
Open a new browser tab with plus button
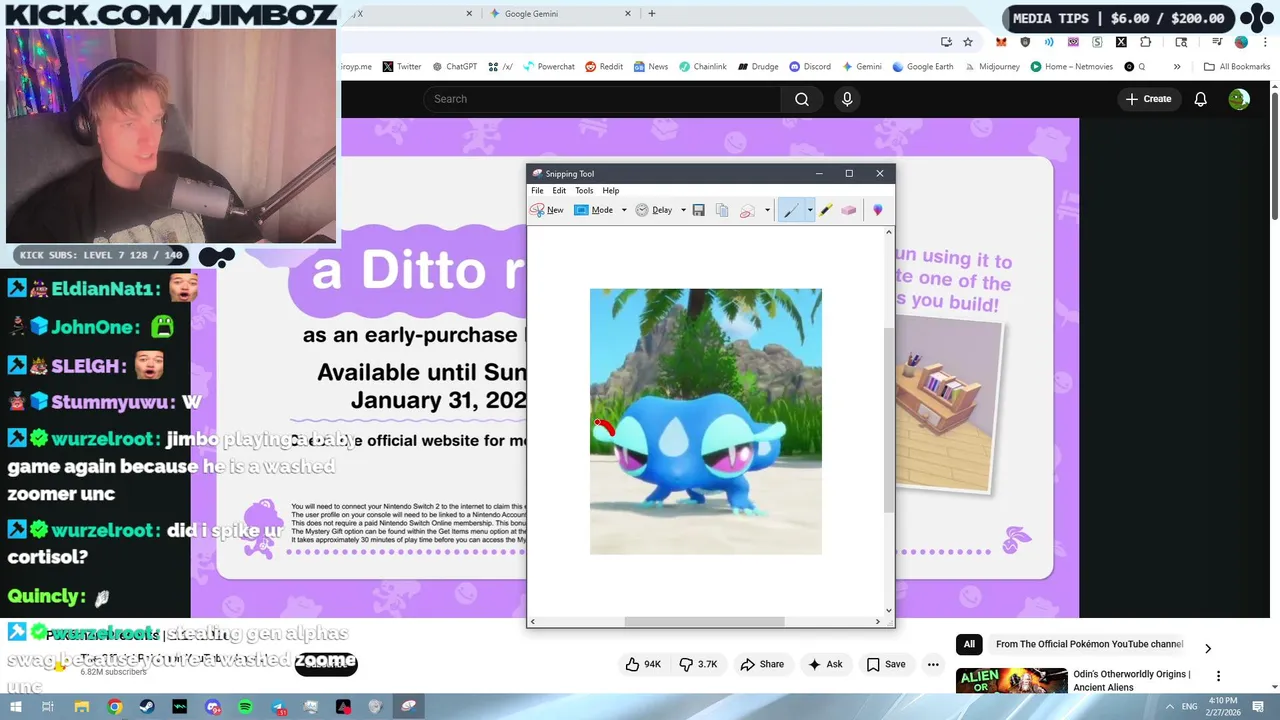652,14
